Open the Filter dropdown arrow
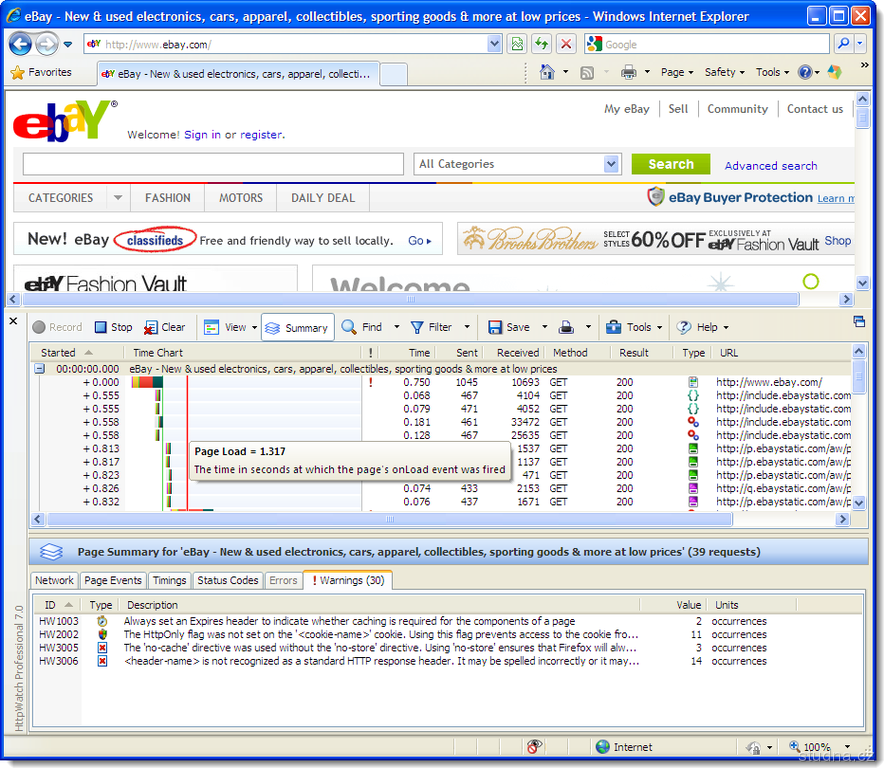The width and height of the screenshot is (884, 768). point(466,327)
